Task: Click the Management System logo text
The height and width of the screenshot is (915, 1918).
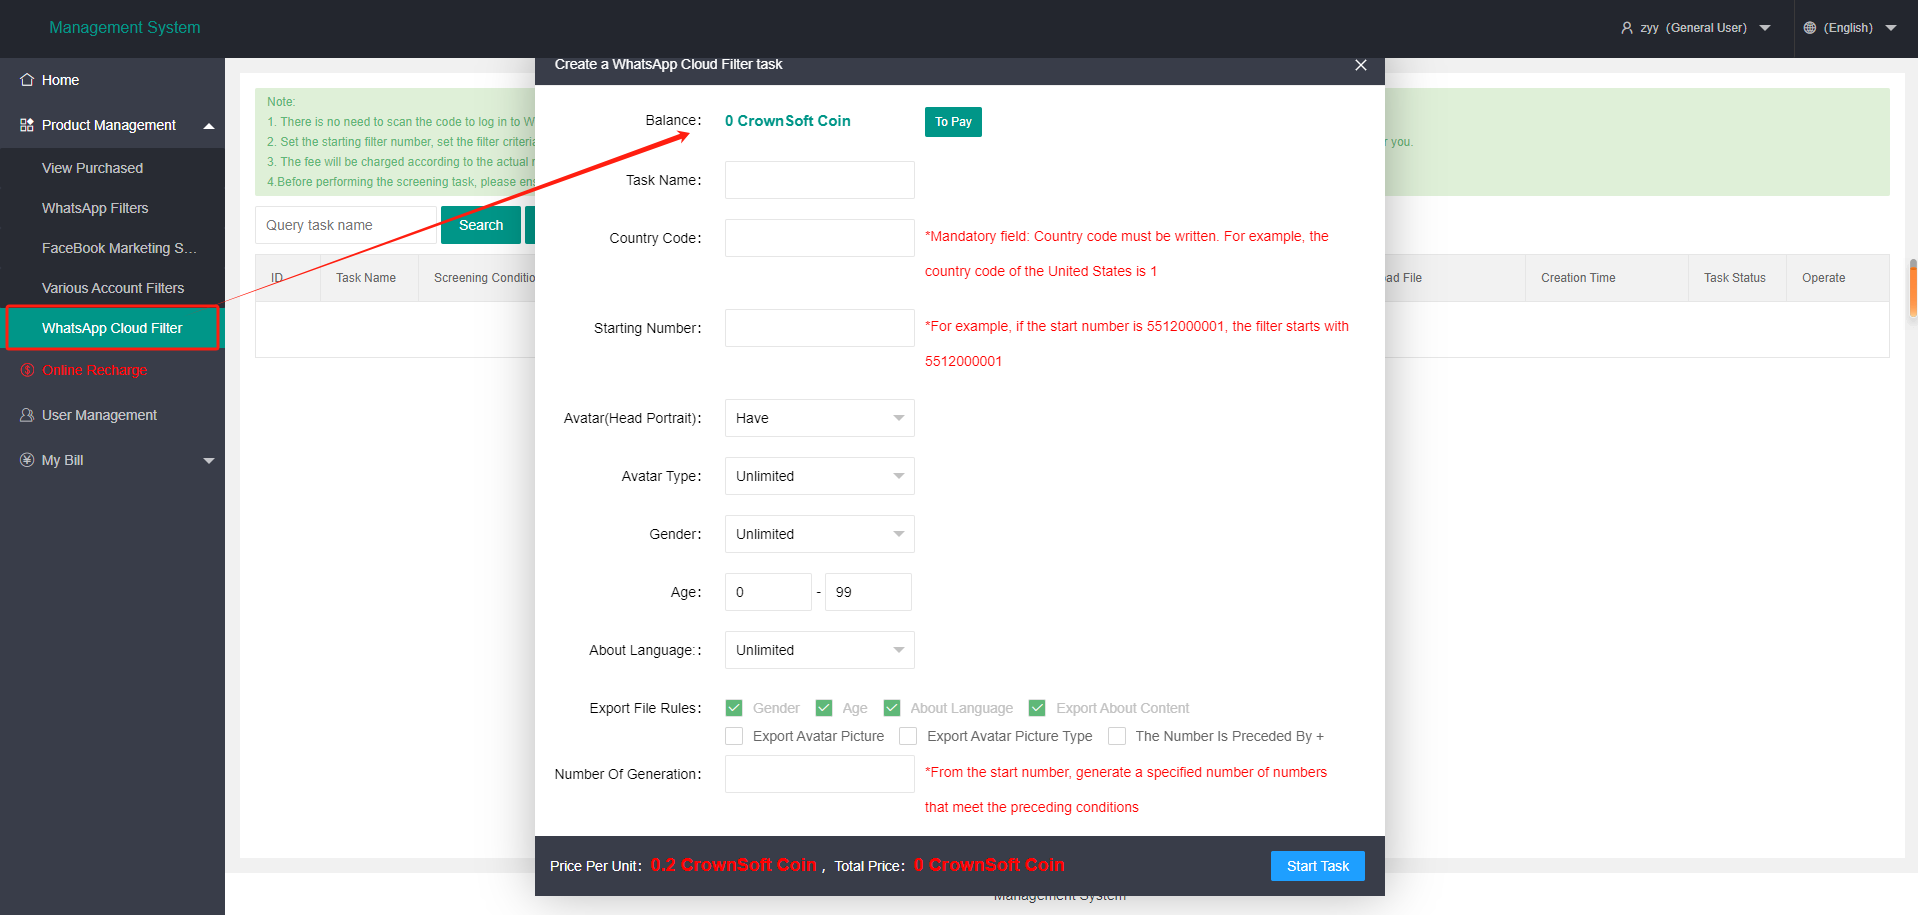Action: click(x=125, y=28)
